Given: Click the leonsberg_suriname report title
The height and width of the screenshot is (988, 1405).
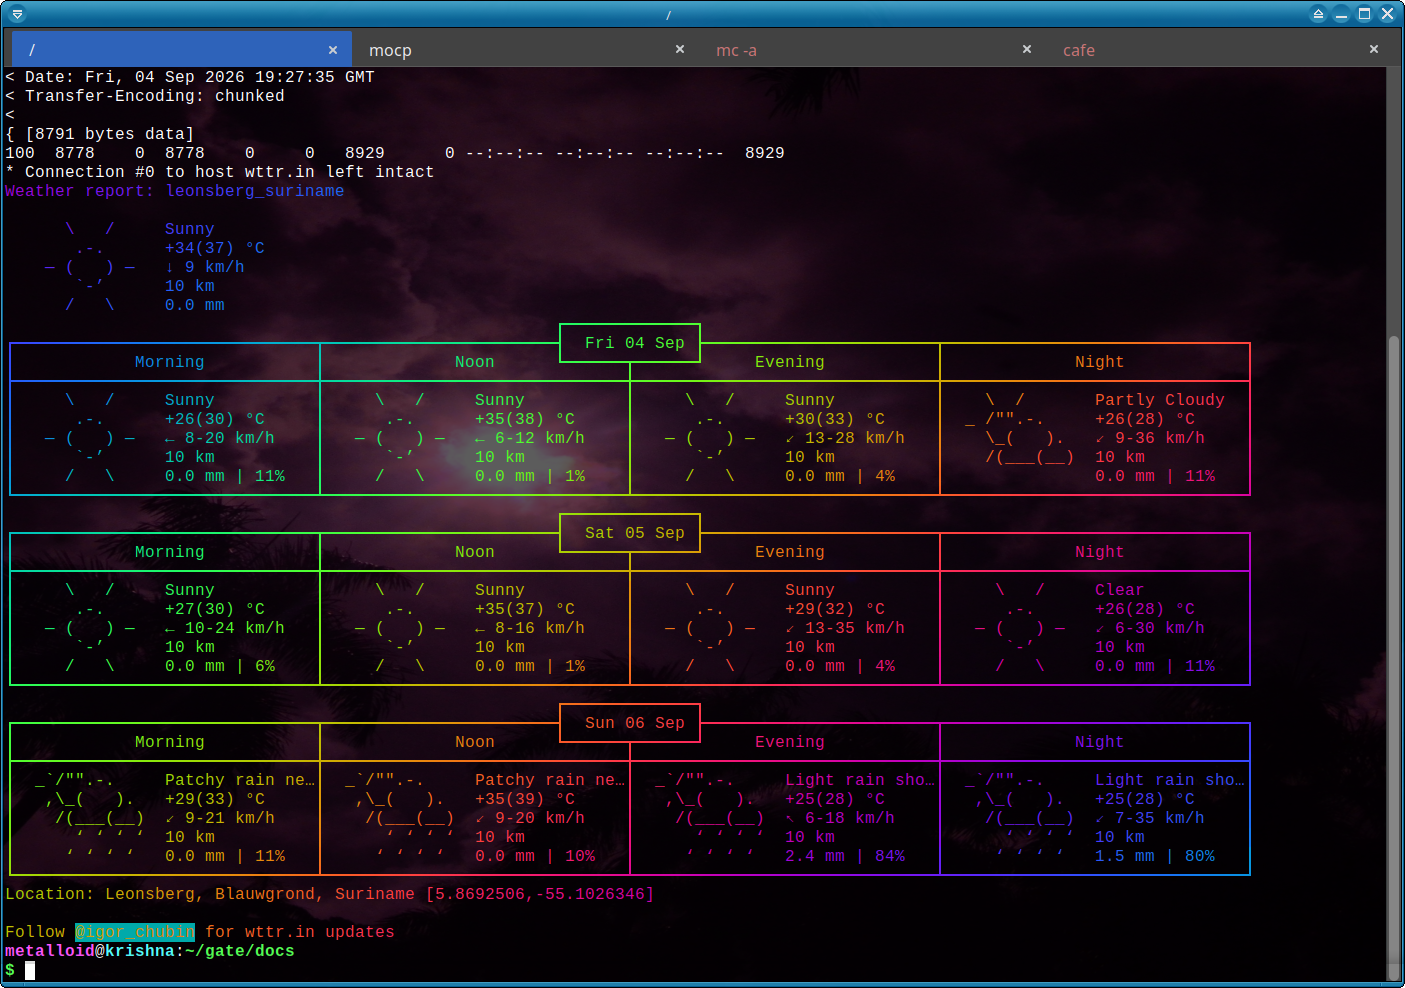Looking at the screenshot, I should tap(255, 191).
